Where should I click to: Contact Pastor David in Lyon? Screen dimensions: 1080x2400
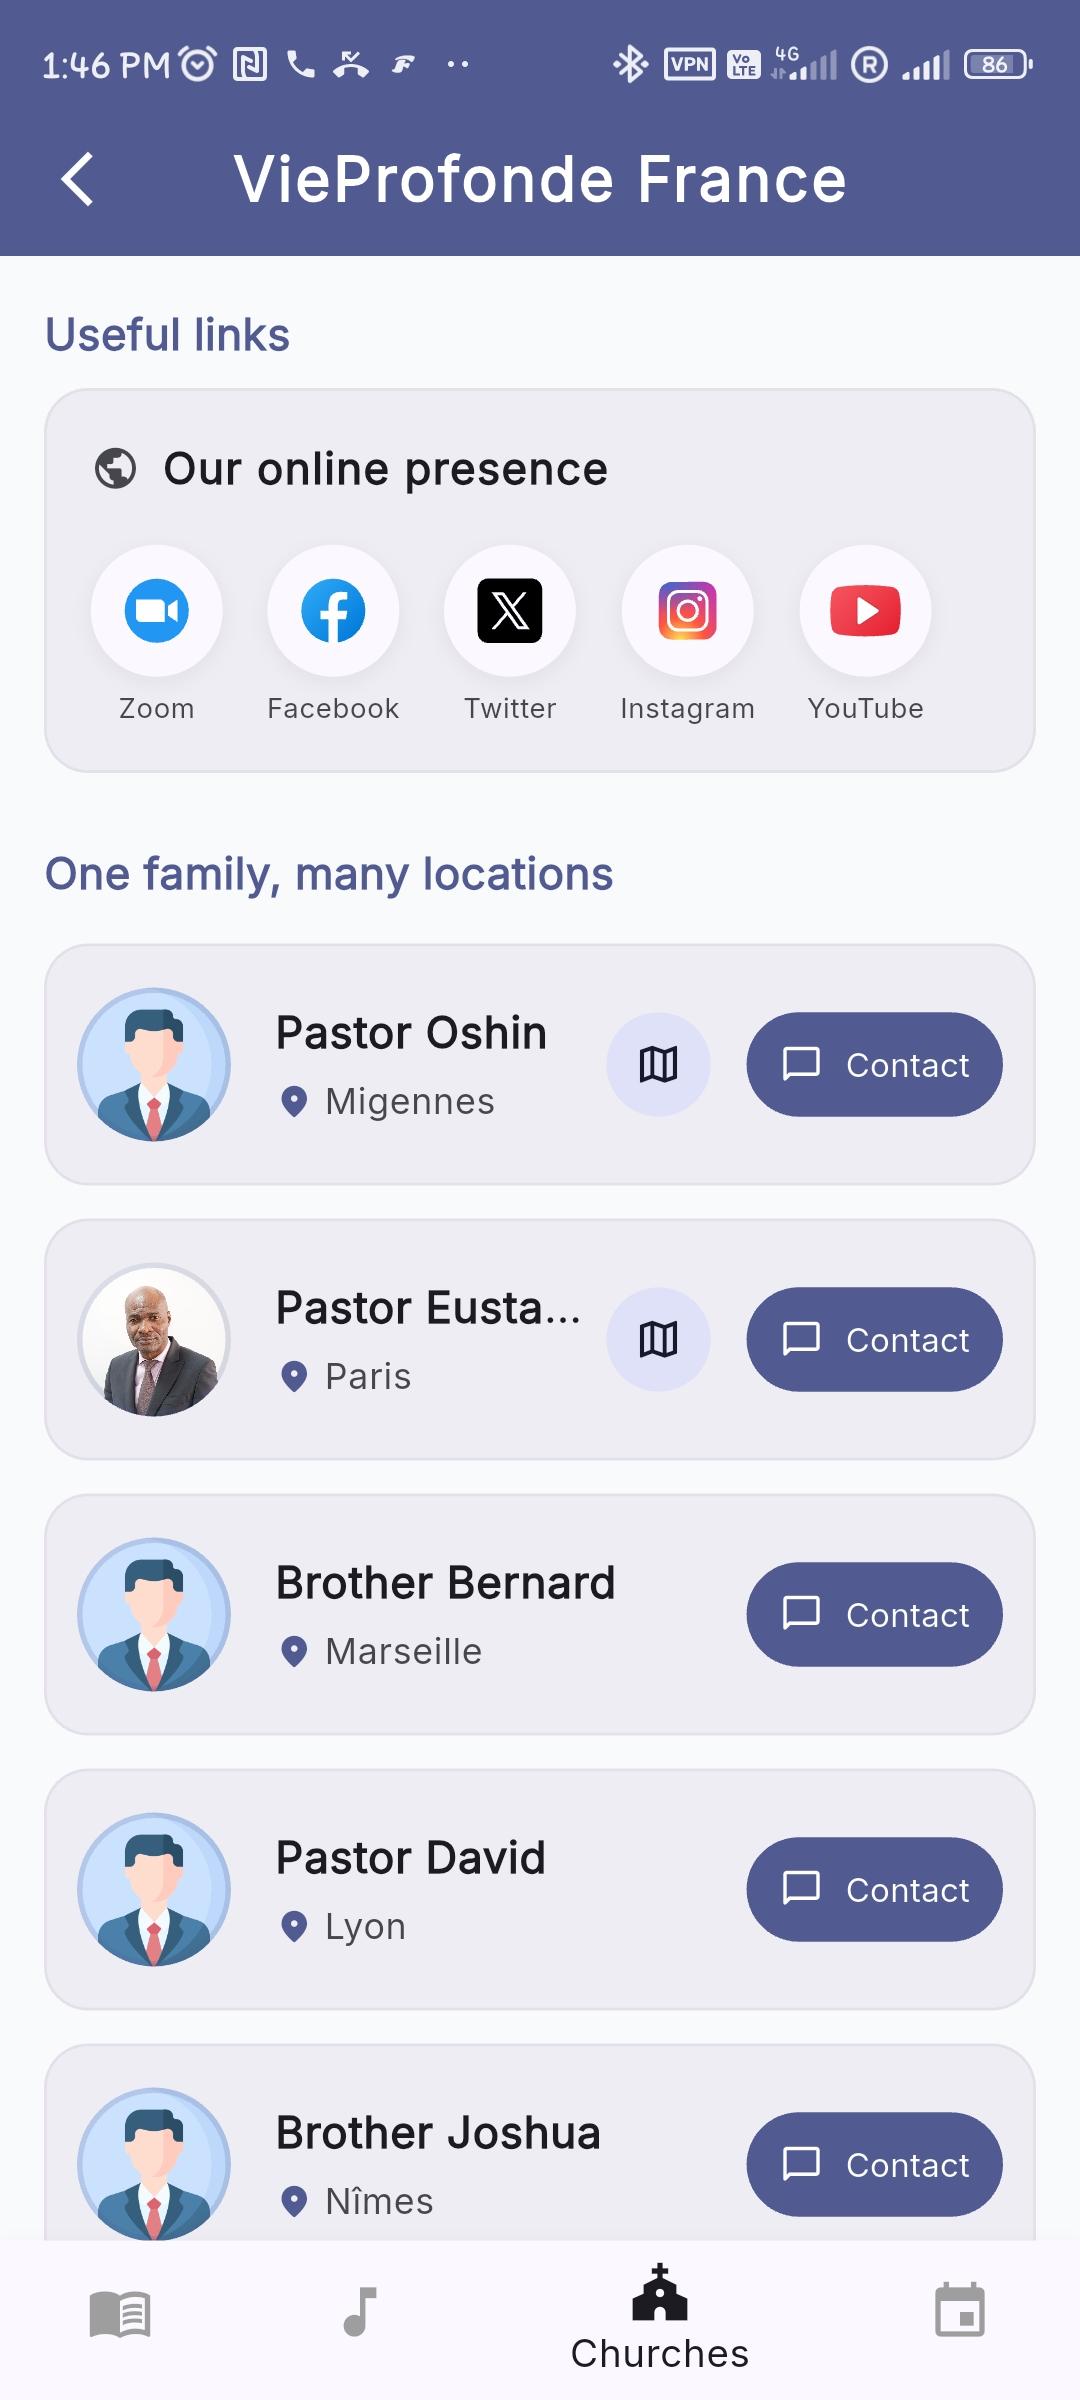pos(874,1889)
